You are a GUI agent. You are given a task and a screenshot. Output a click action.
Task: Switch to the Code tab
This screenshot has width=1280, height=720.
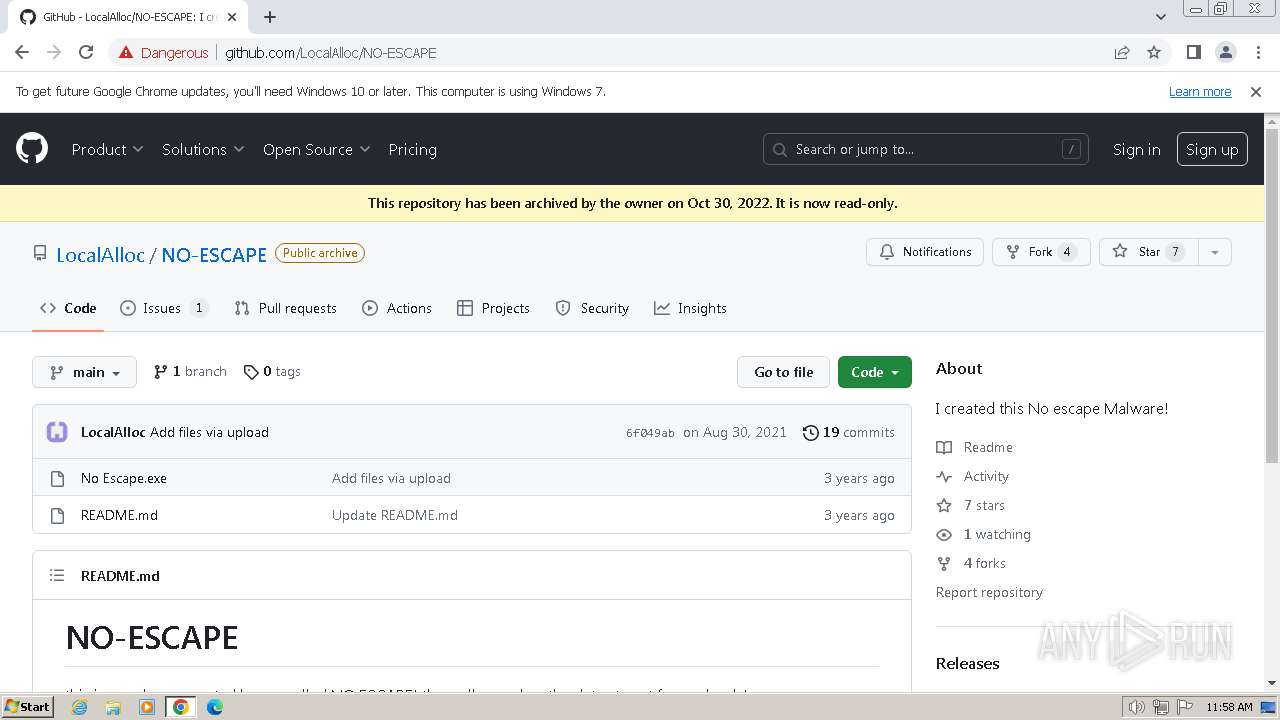pyautogui.click(x=68, y=308)
